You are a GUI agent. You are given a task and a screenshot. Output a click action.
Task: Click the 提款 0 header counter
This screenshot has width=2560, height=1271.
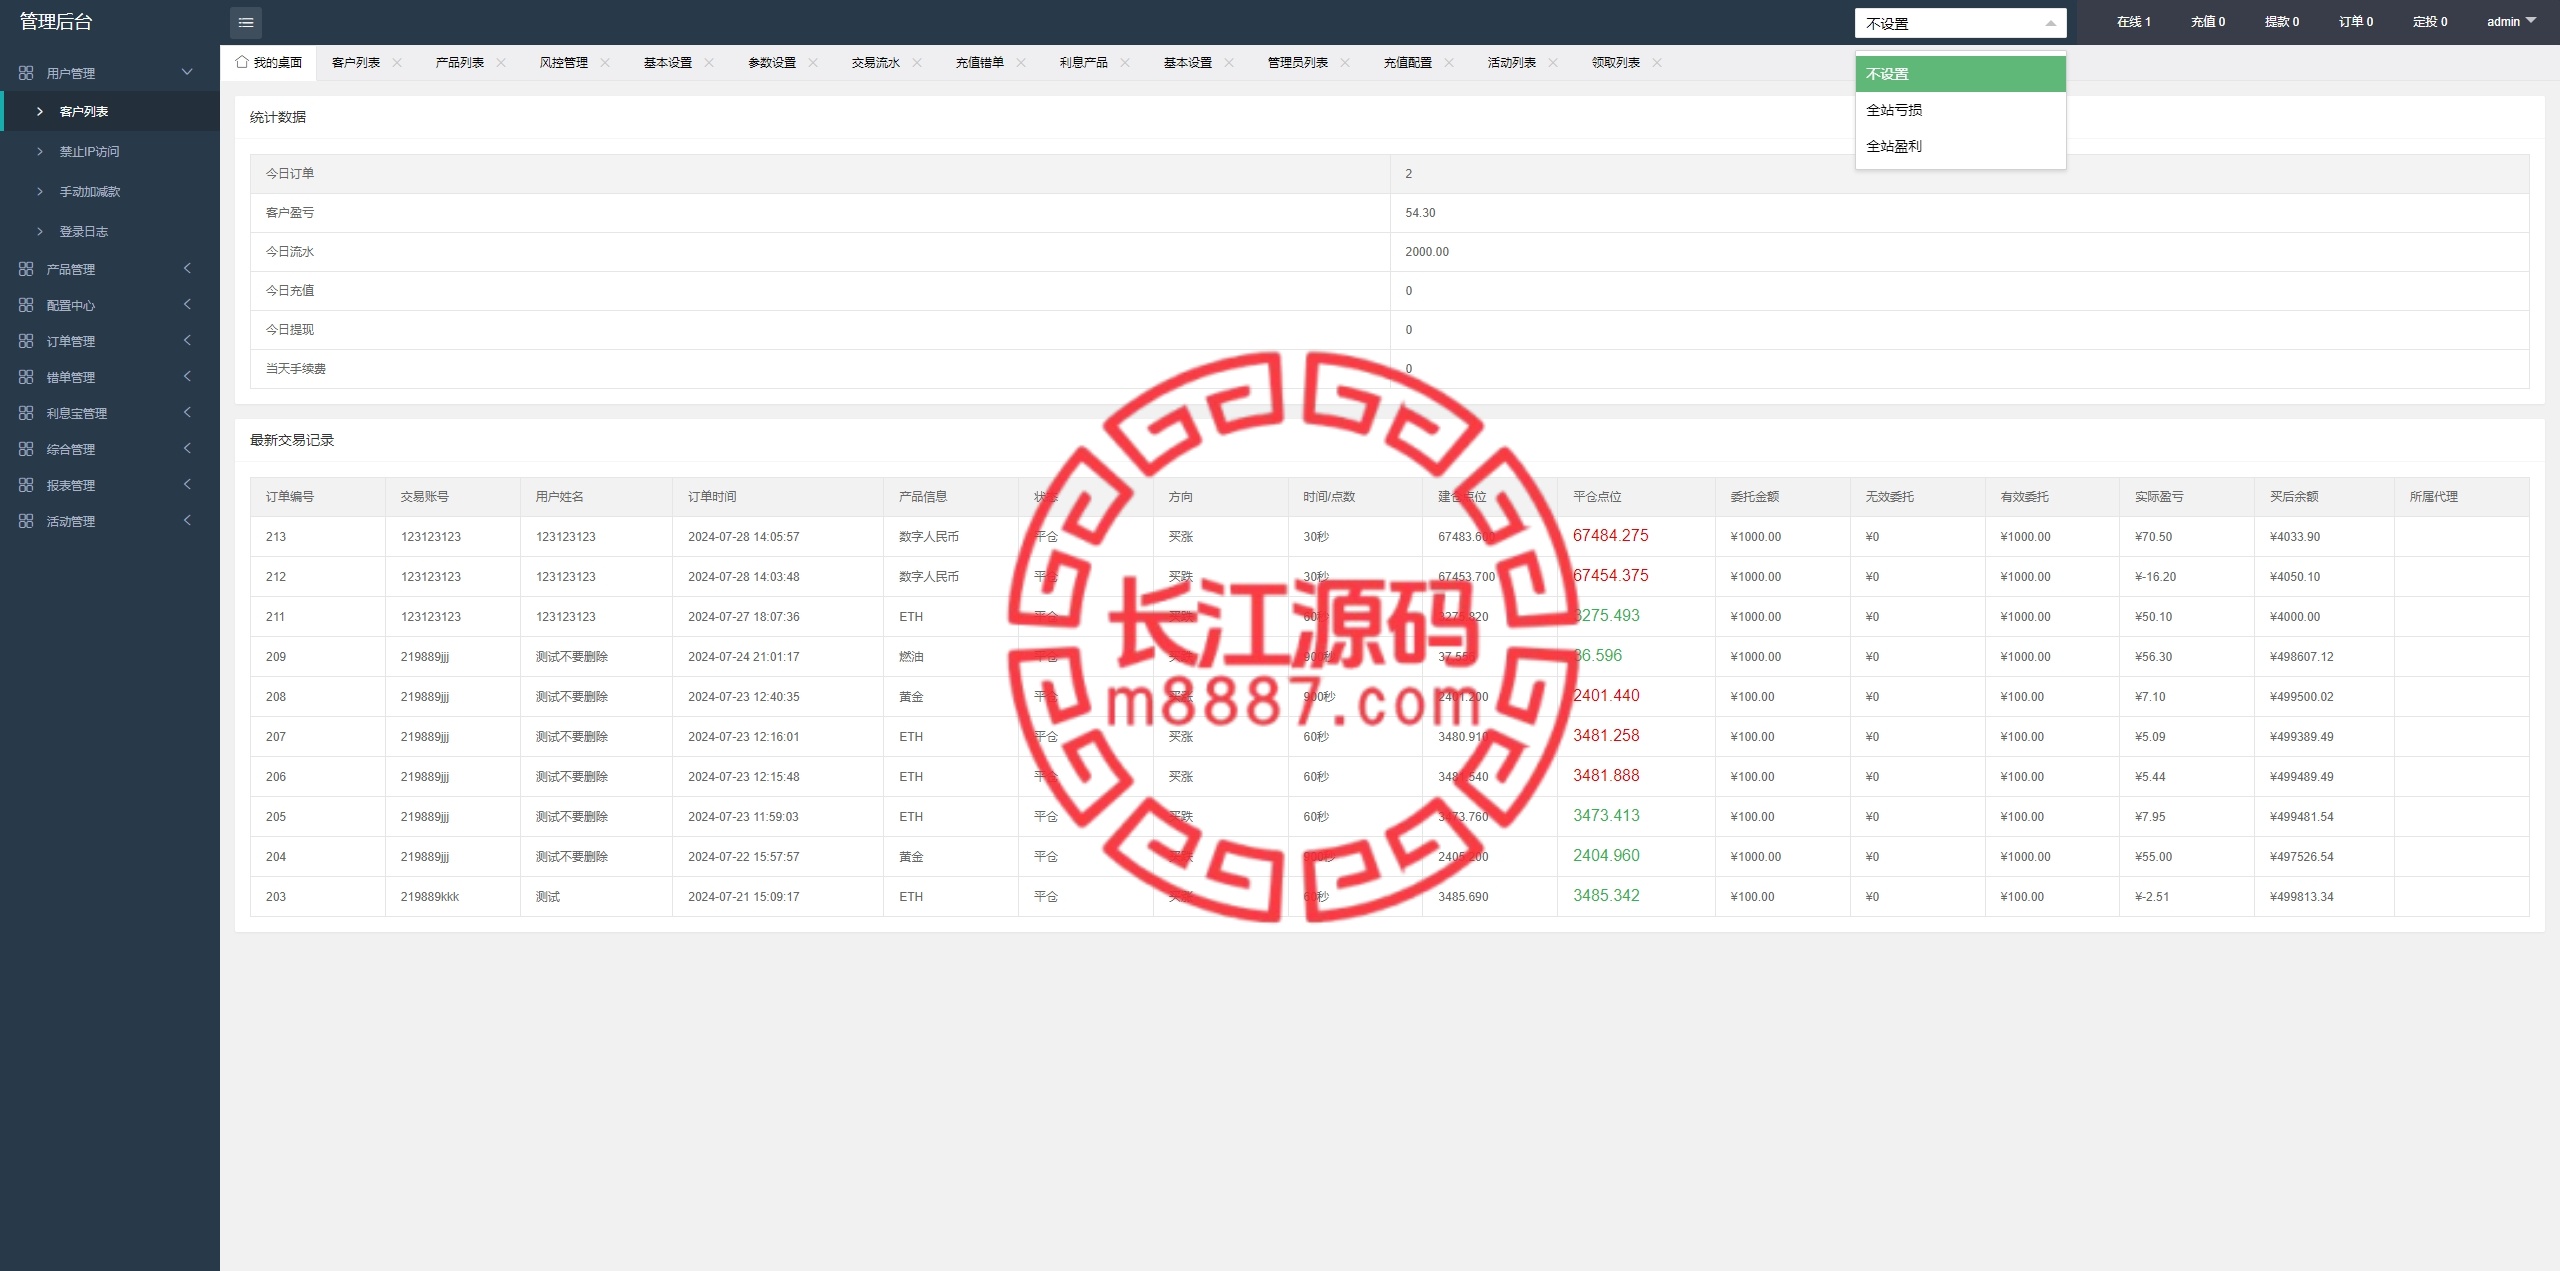pyautogui.click(x=2282, y=21)
